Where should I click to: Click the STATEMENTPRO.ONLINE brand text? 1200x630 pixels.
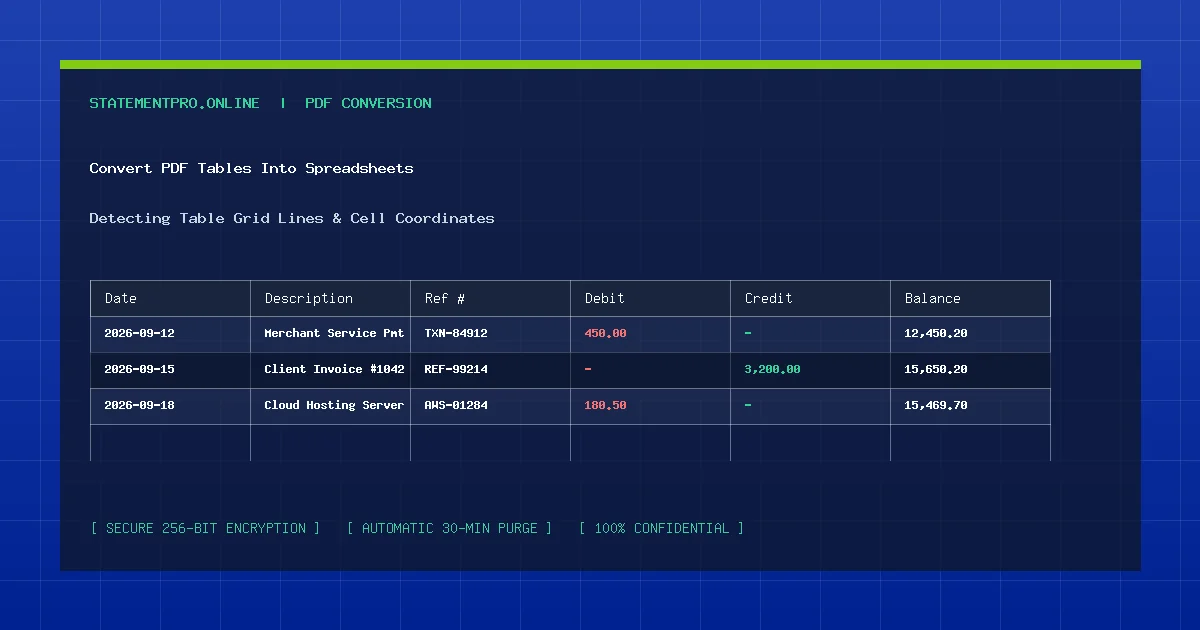[x=174, y=103]
